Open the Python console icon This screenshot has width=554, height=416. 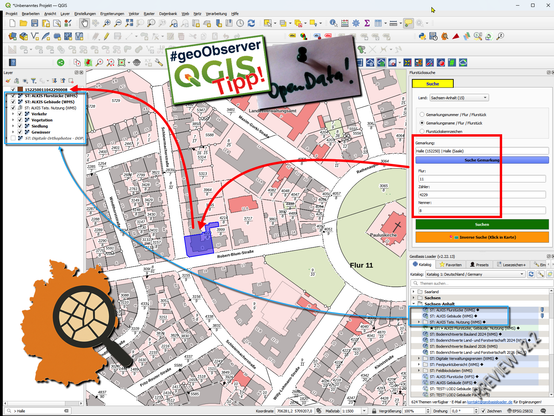(x=422, y=36)
